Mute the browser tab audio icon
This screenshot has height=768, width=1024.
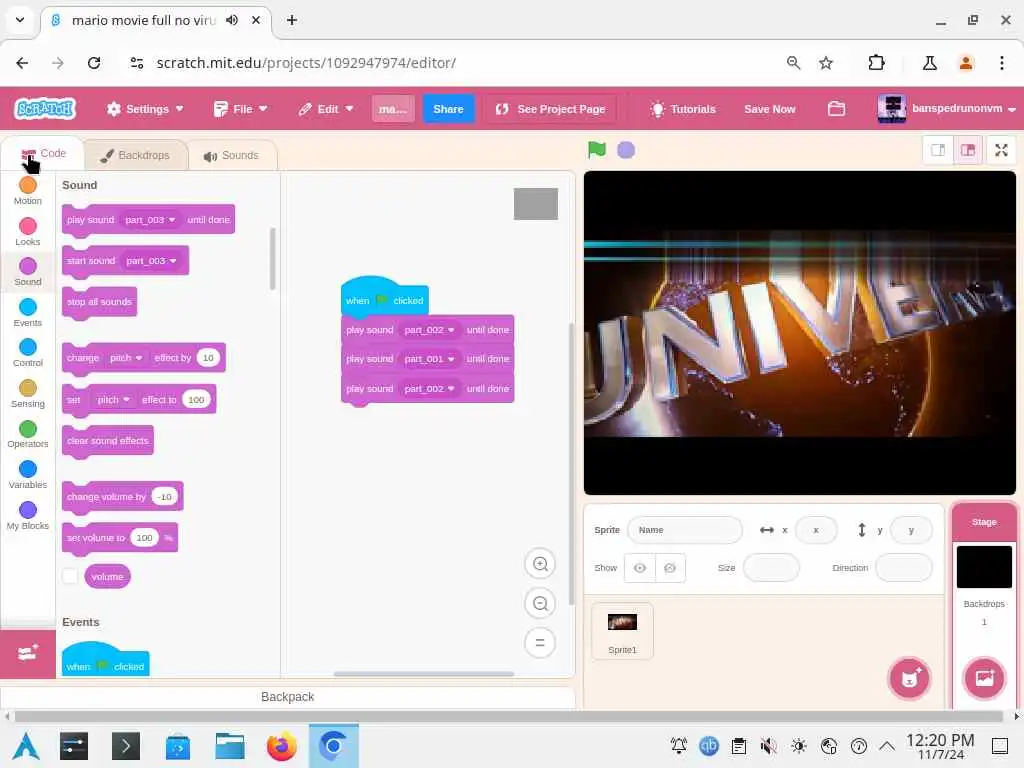232,20
